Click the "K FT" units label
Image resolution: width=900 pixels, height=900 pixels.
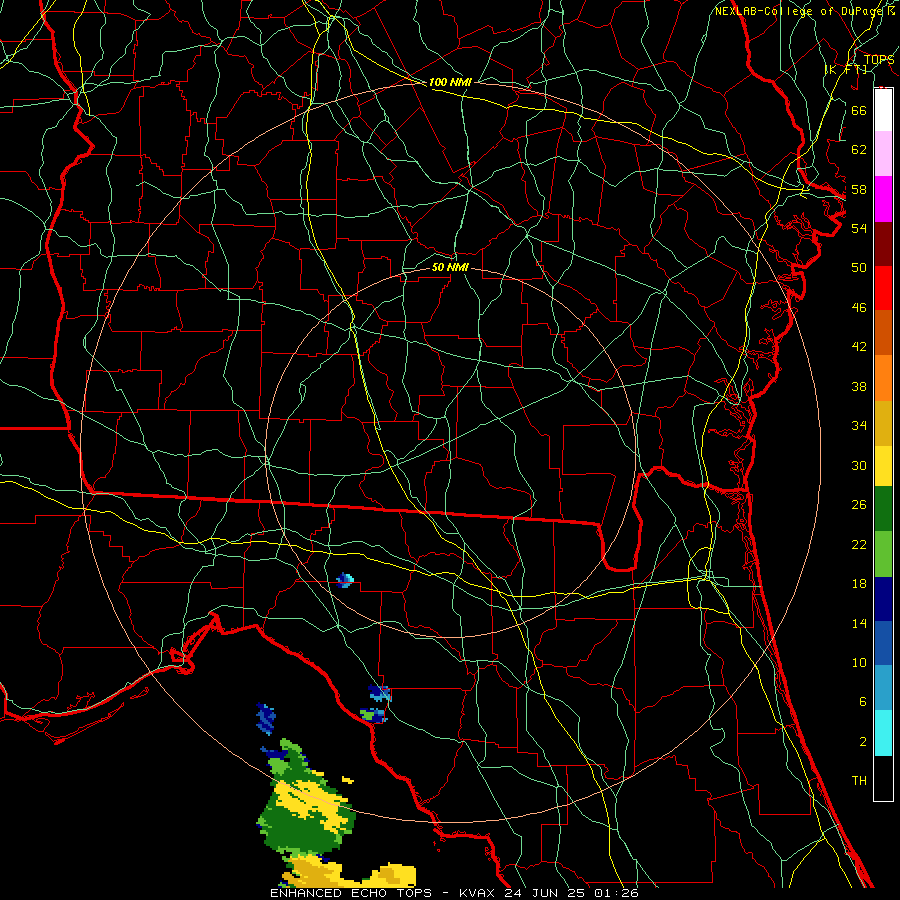click(846, 69)
